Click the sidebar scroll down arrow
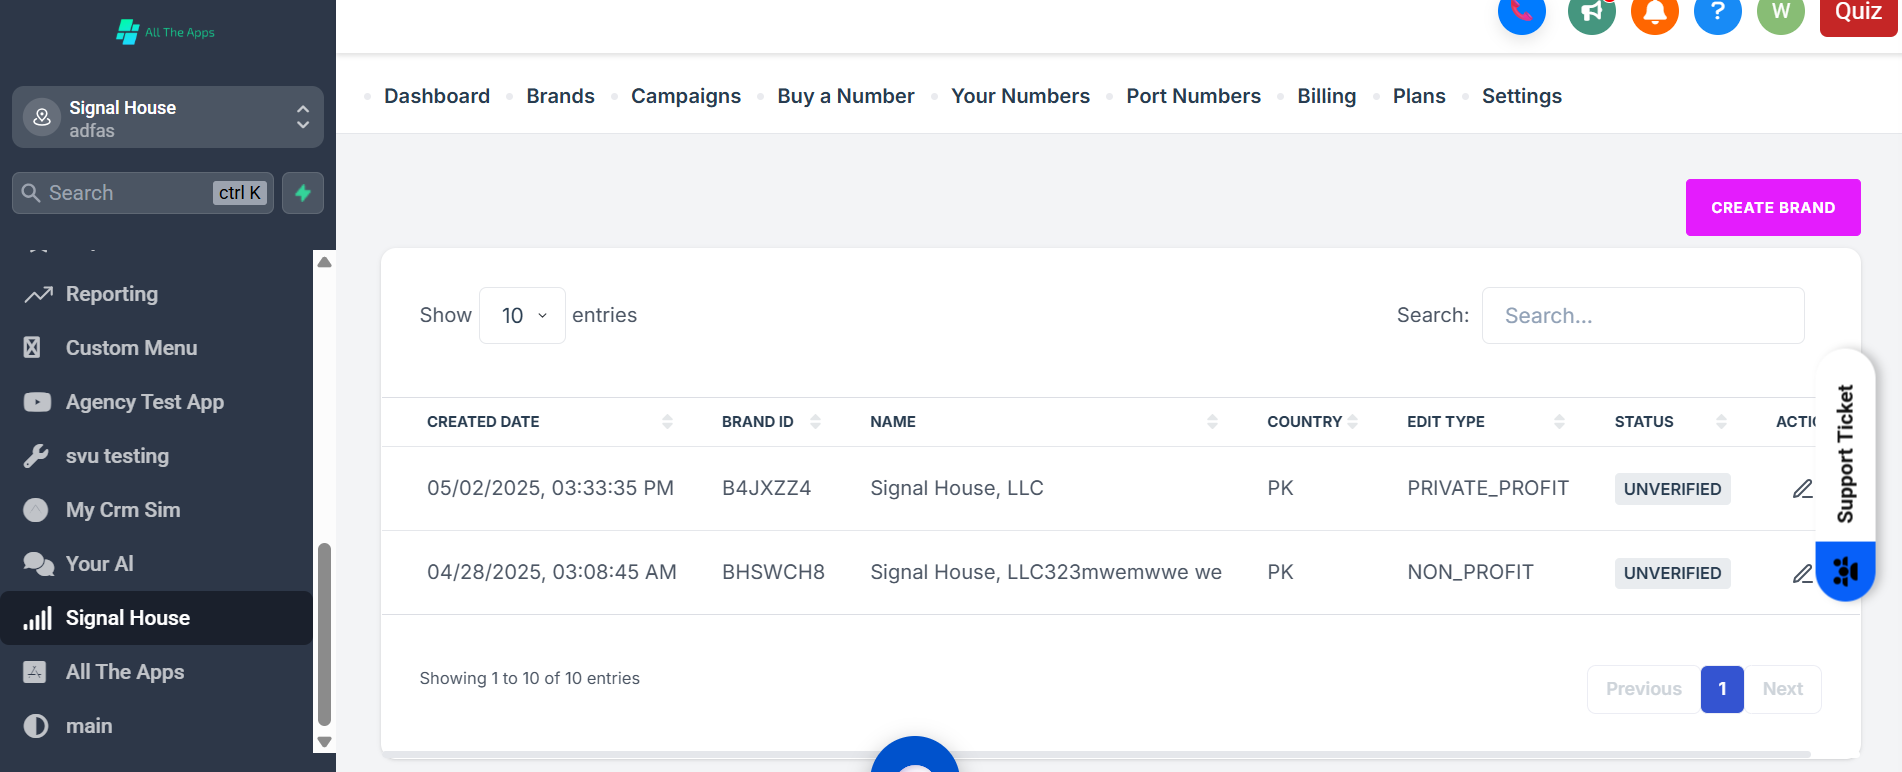 tap(324, 742)
